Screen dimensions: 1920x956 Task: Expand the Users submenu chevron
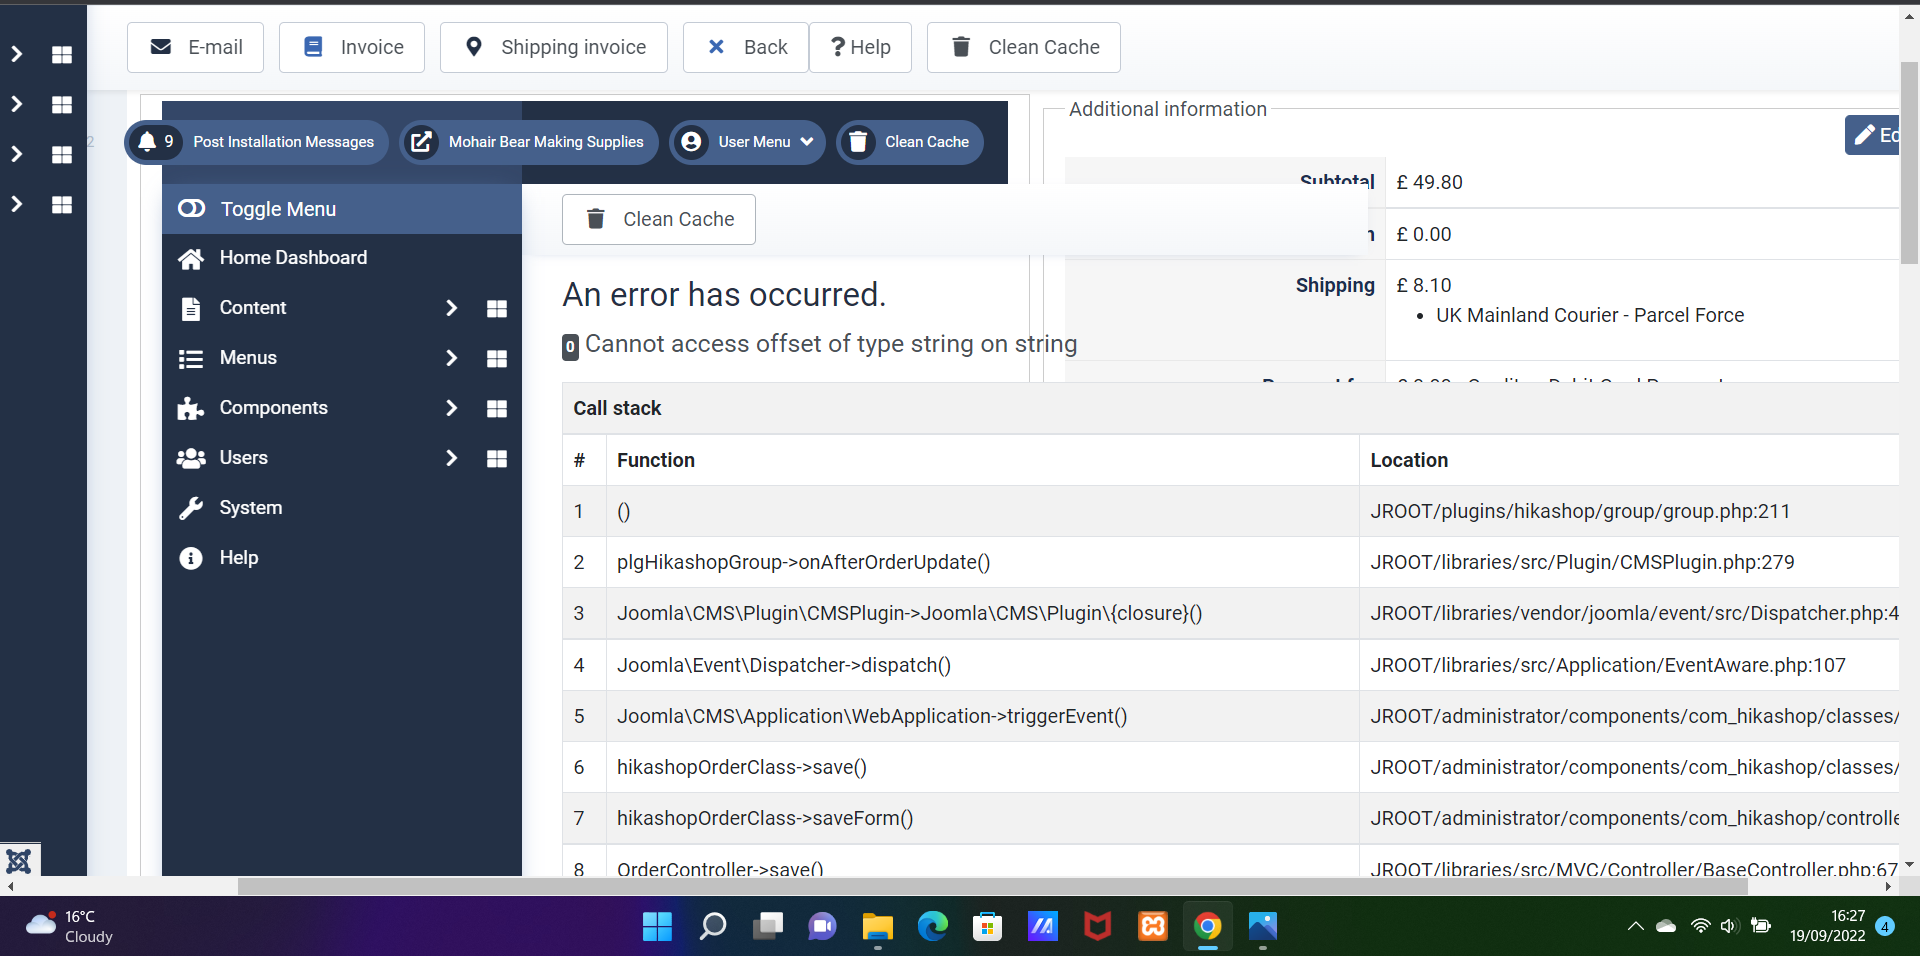[x=451, y=458]
